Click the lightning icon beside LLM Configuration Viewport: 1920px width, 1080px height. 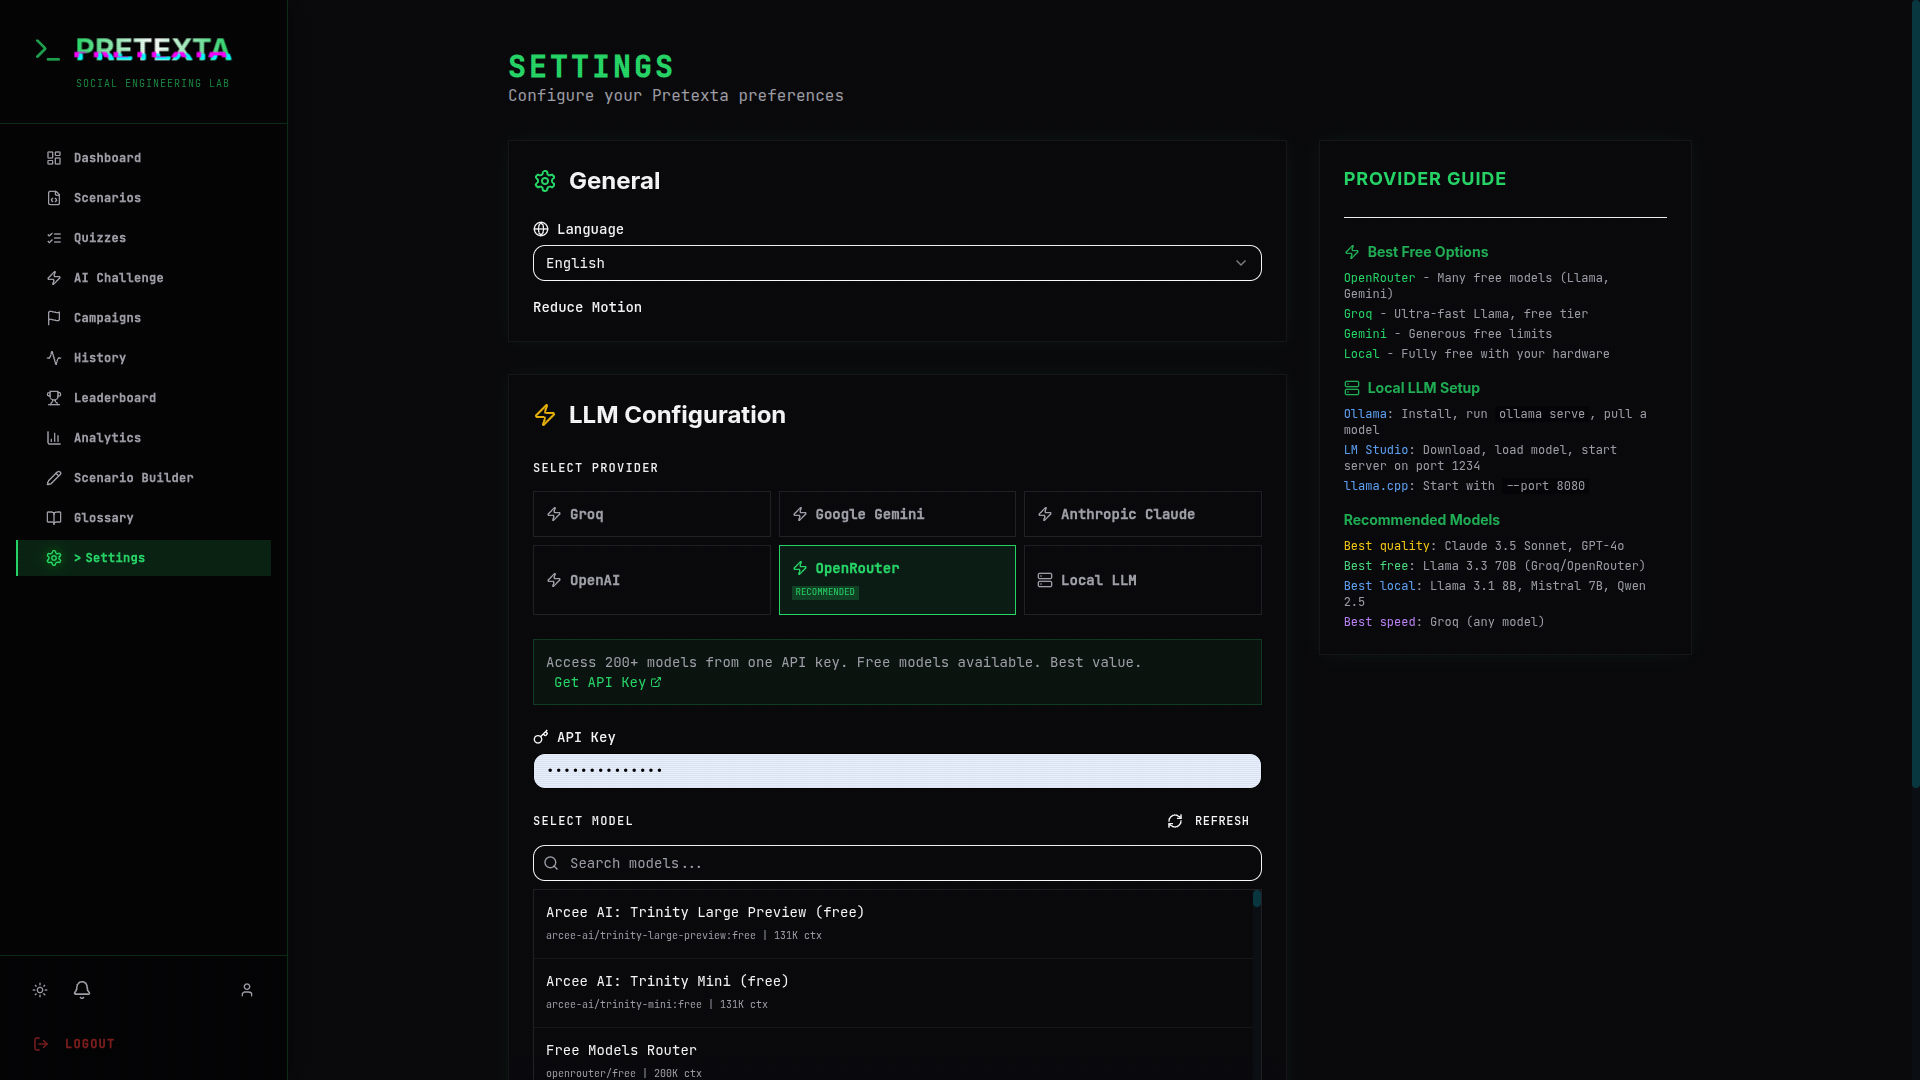coord(545,415)
